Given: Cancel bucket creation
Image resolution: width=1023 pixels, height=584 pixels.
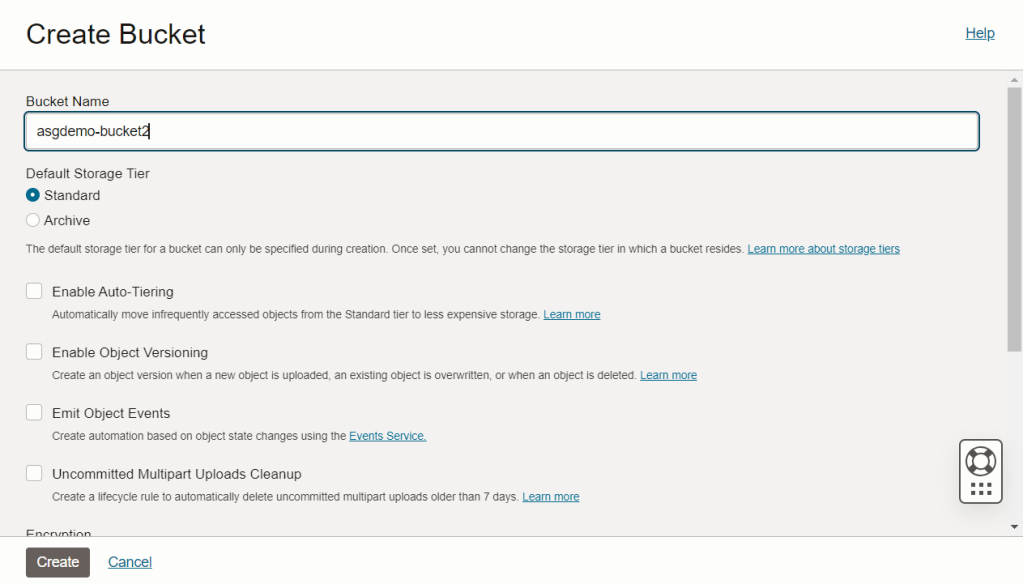Looking at the screenshot, I should click(130, 562).
